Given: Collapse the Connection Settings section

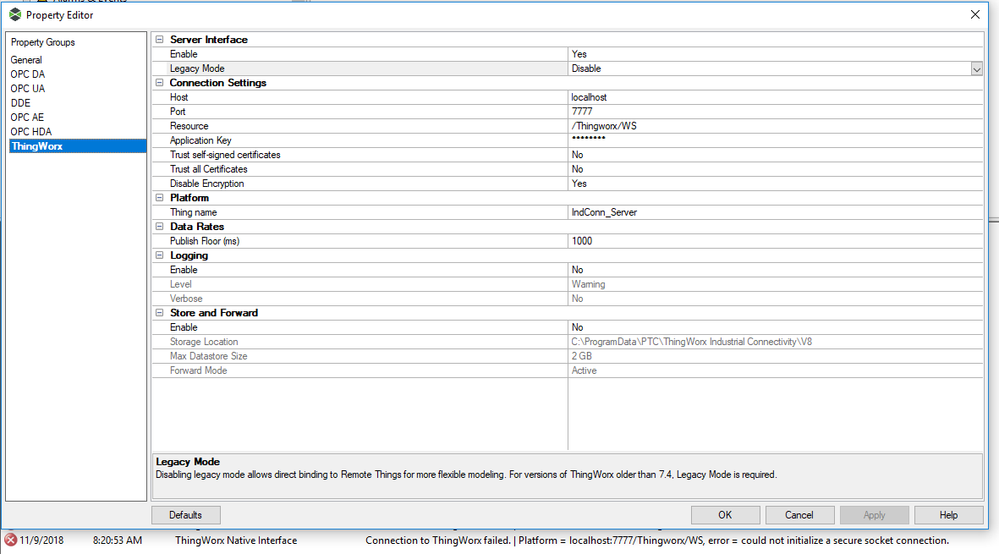Looking at the screenshot, I should (158, 83).
